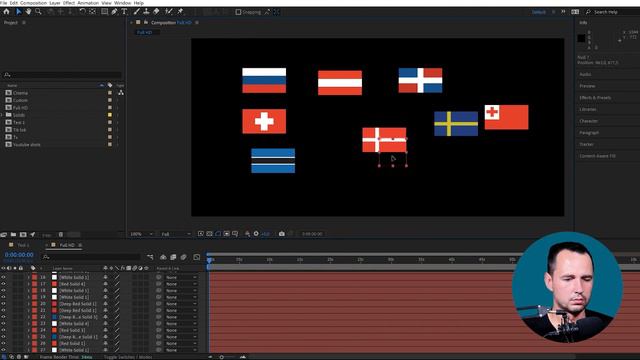Click the timeline layer search field
Viewport: 640px width, 360px height.
coord(91,257)
